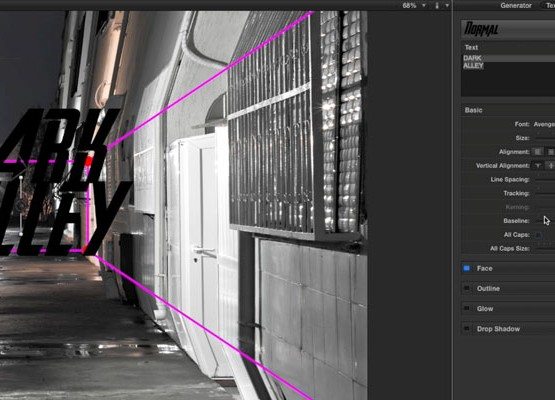555x400 pixels.
Task: Enable the Outline checkbox
Action: (467, 288)
